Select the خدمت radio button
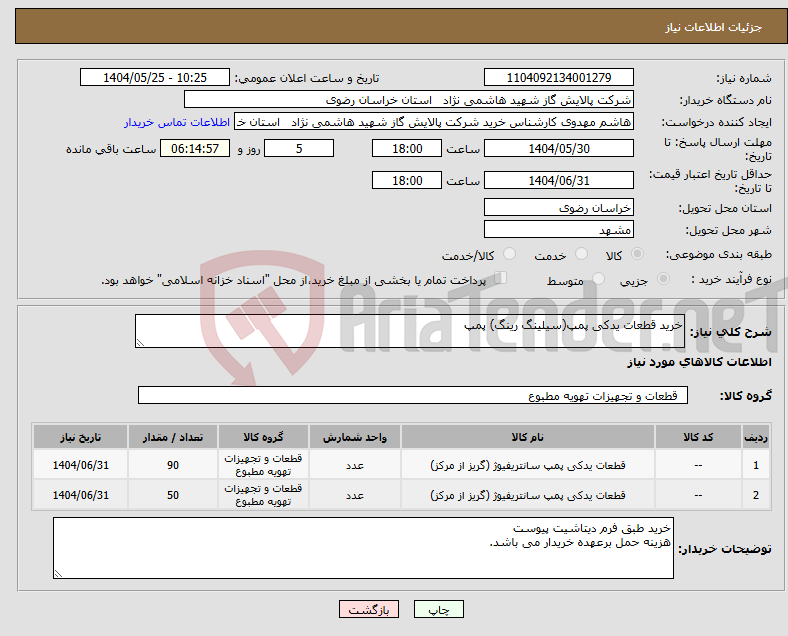The height and width of the screenshot is (636, 788). tap(581, 254)
